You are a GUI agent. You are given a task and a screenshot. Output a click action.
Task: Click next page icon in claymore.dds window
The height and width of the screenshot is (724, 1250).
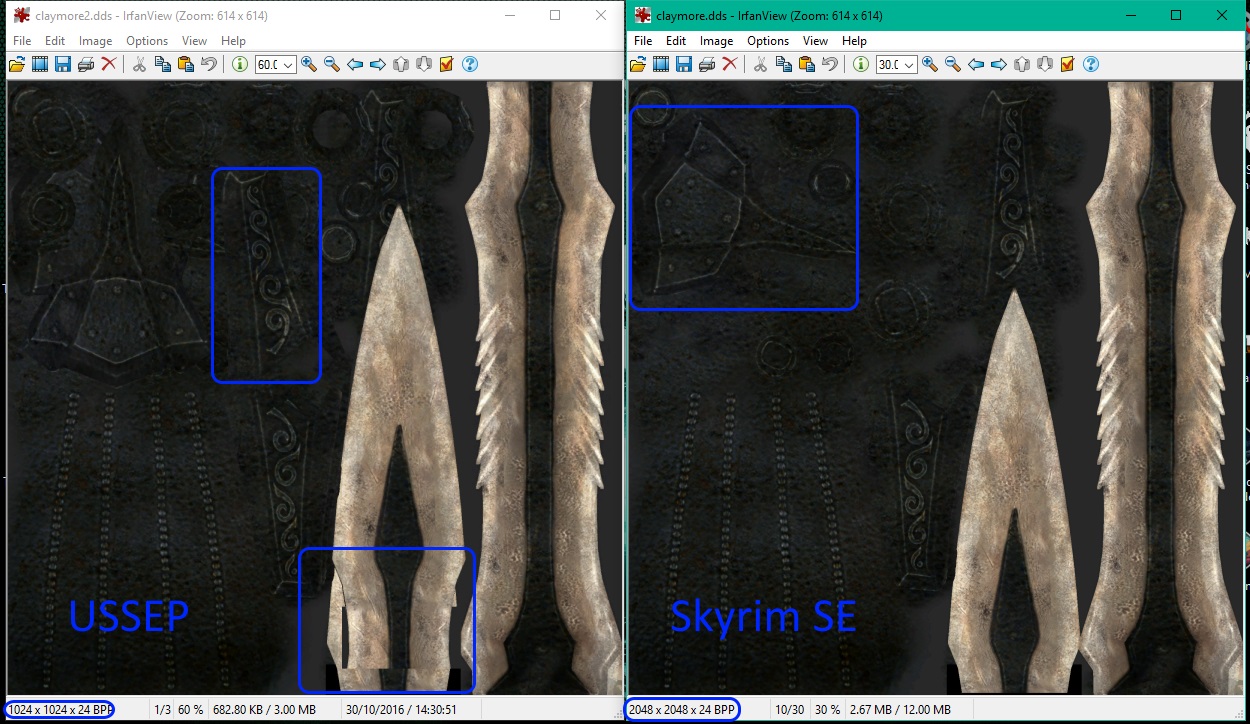(x=1045, y=64)
